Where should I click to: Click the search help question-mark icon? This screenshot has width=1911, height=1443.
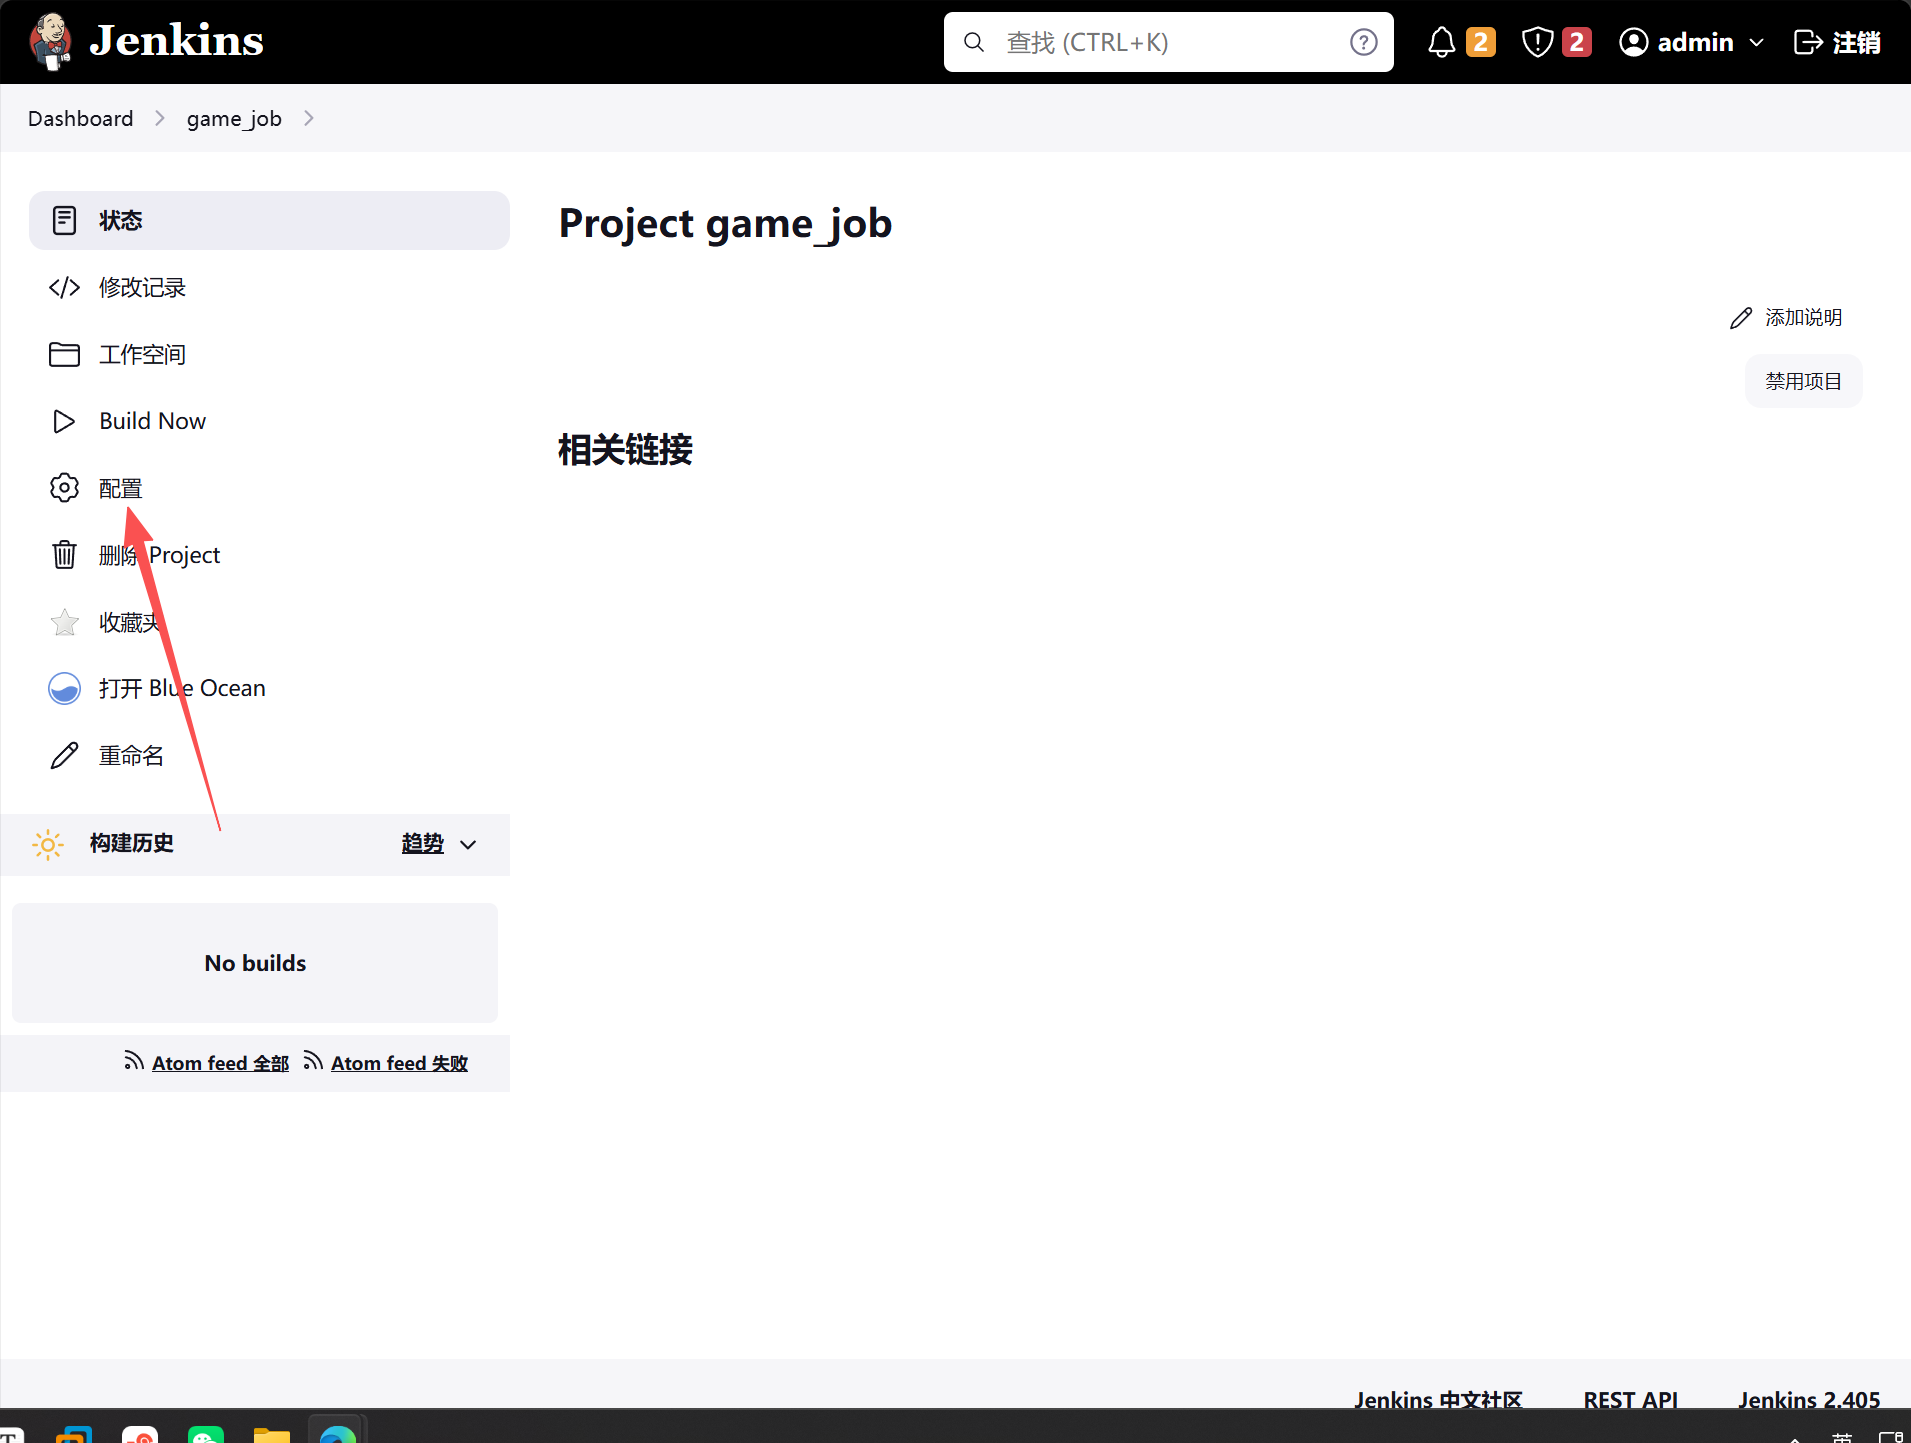point(1363,42)
